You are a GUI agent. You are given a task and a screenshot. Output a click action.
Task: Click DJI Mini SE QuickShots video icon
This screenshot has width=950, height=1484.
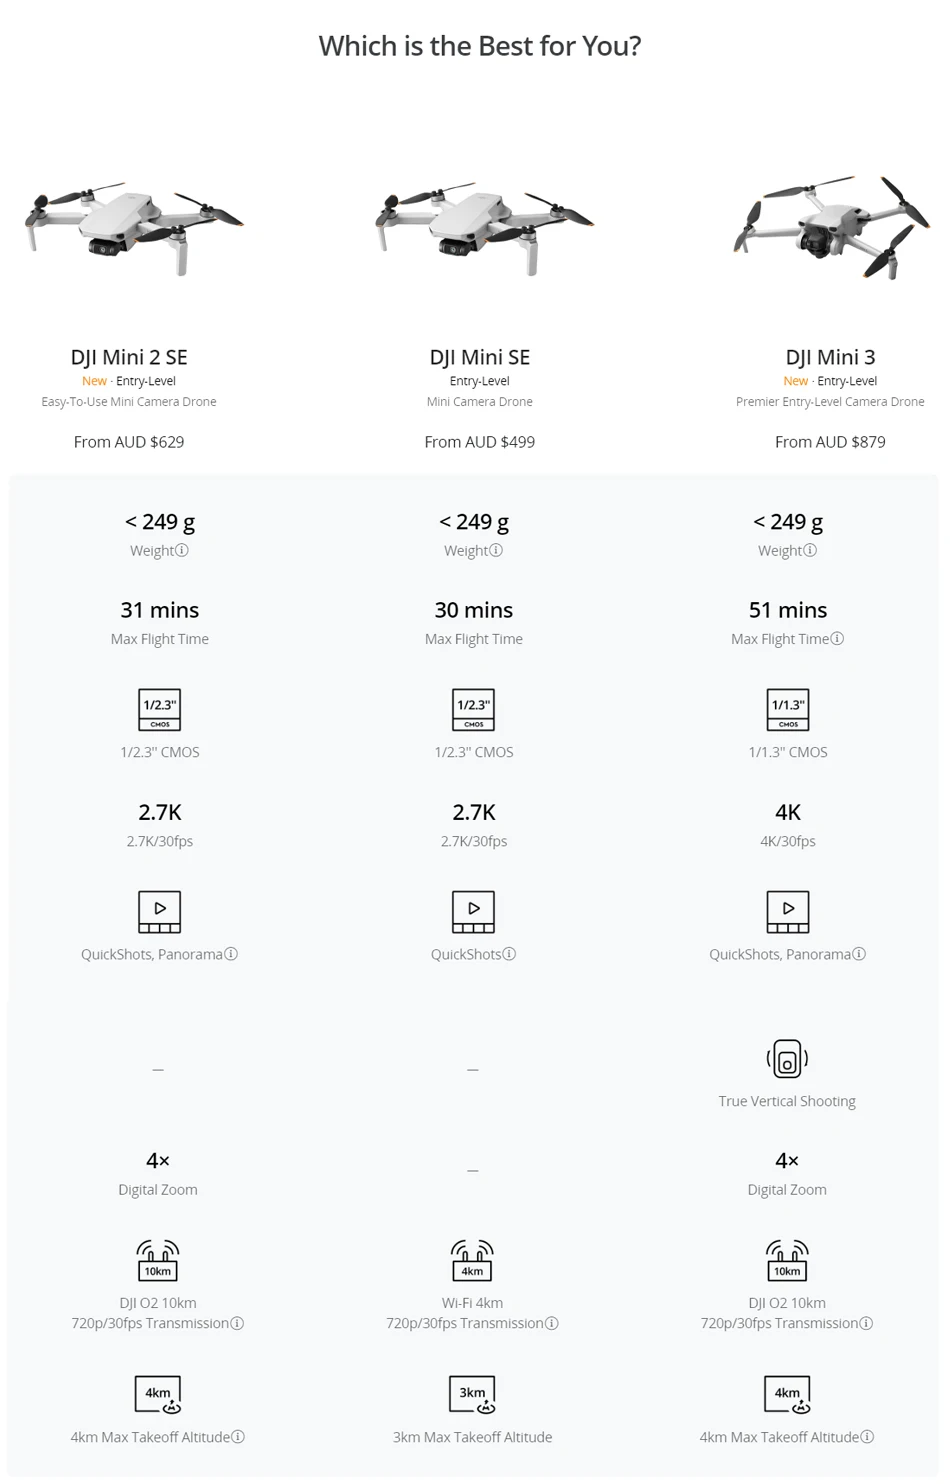click(x=473, y=911)
